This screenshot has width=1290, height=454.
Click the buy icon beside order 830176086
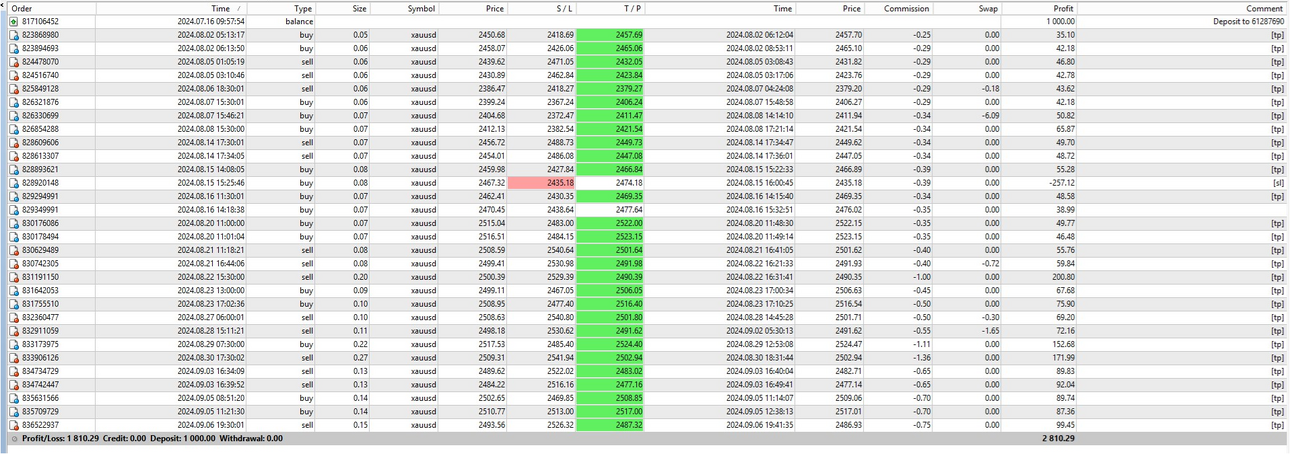pos(13,224)
